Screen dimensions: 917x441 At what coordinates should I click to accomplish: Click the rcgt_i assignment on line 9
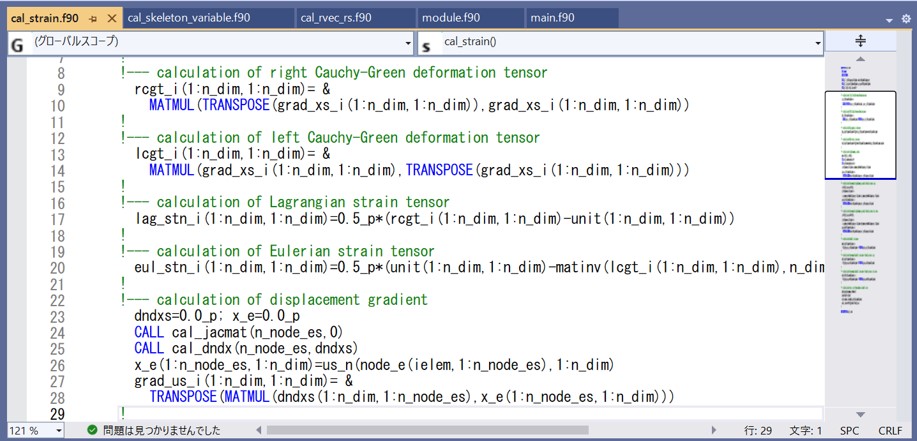tap(233, 89)
